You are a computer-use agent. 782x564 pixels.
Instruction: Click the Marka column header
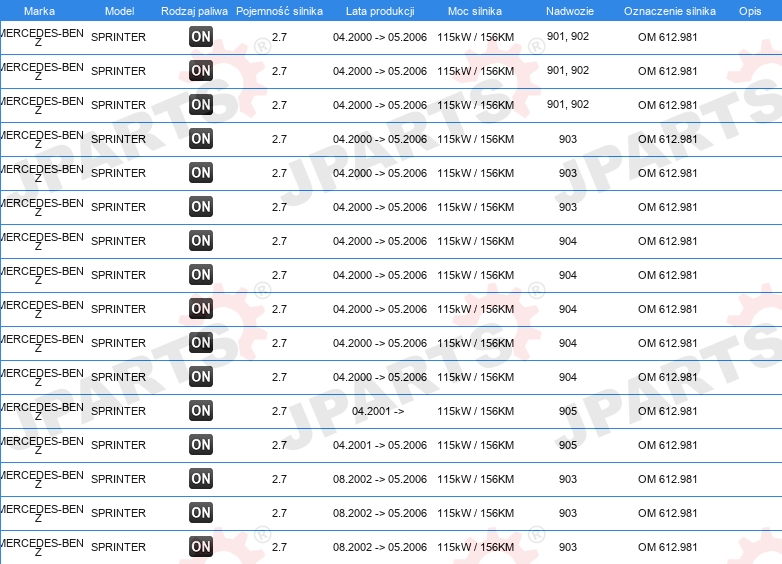pos(39,11)
